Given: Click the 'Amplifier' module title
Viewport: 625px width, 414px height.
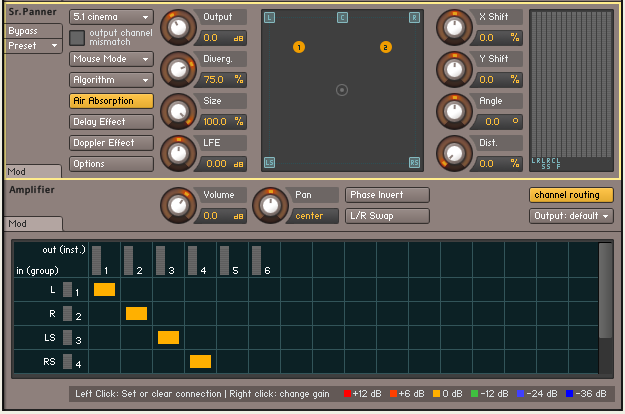Looking at the screenshot, I should click(32, 190).
